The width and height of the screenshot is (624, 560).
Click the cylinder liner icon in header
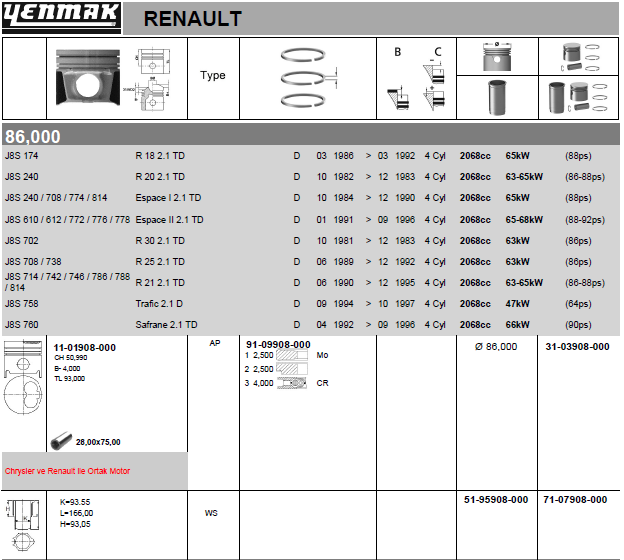pos(496,98)
